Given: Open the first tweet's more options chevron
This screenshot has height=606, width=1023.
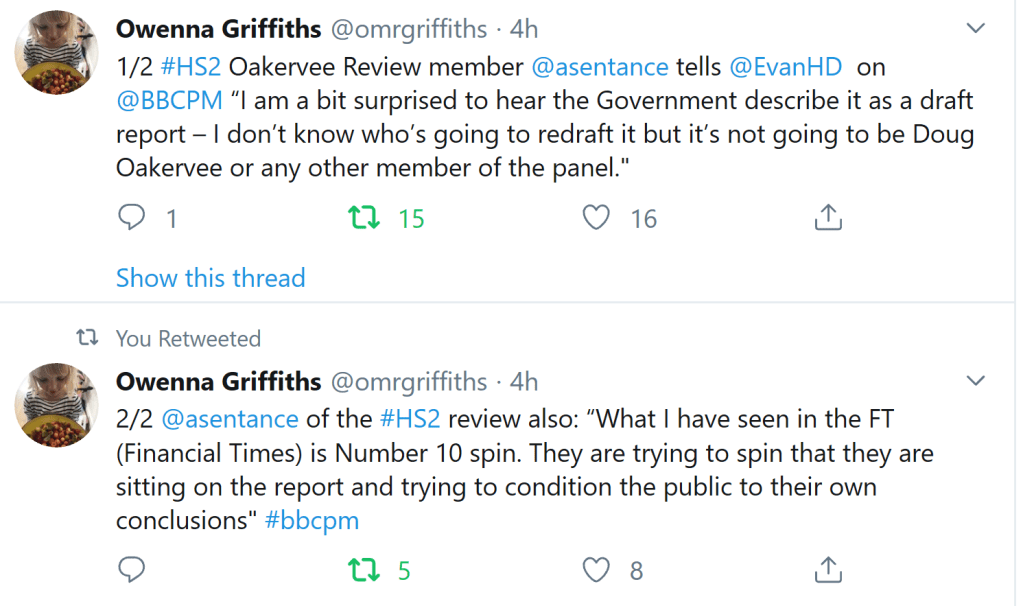Looking at the screenshot, I should coord(975,28).
